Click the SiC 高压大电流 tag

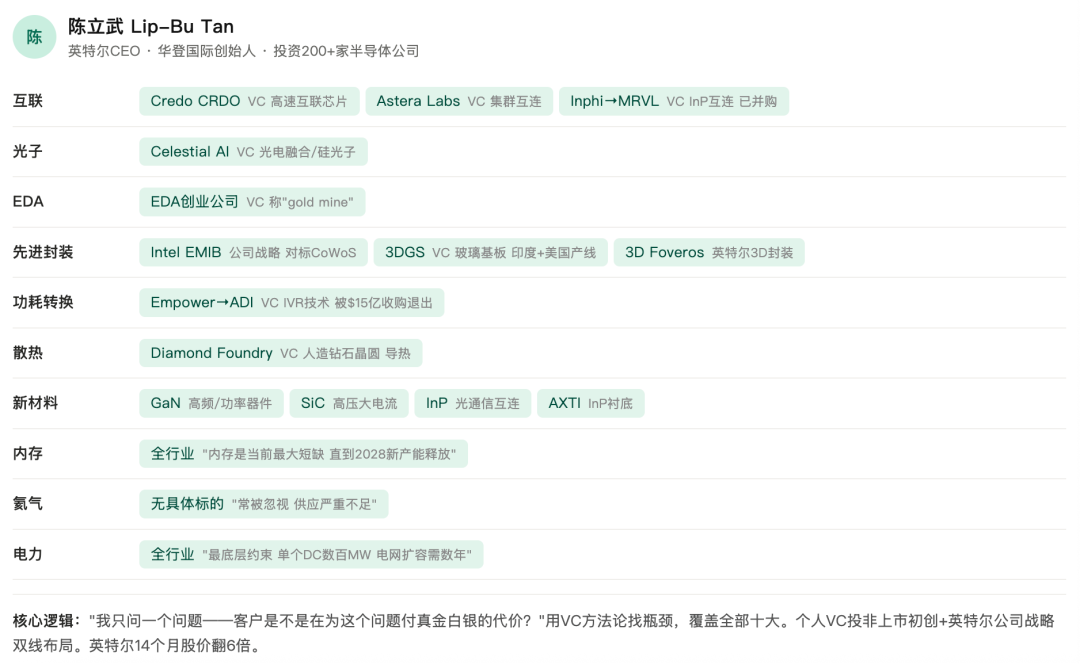click(x=349, y=403)
